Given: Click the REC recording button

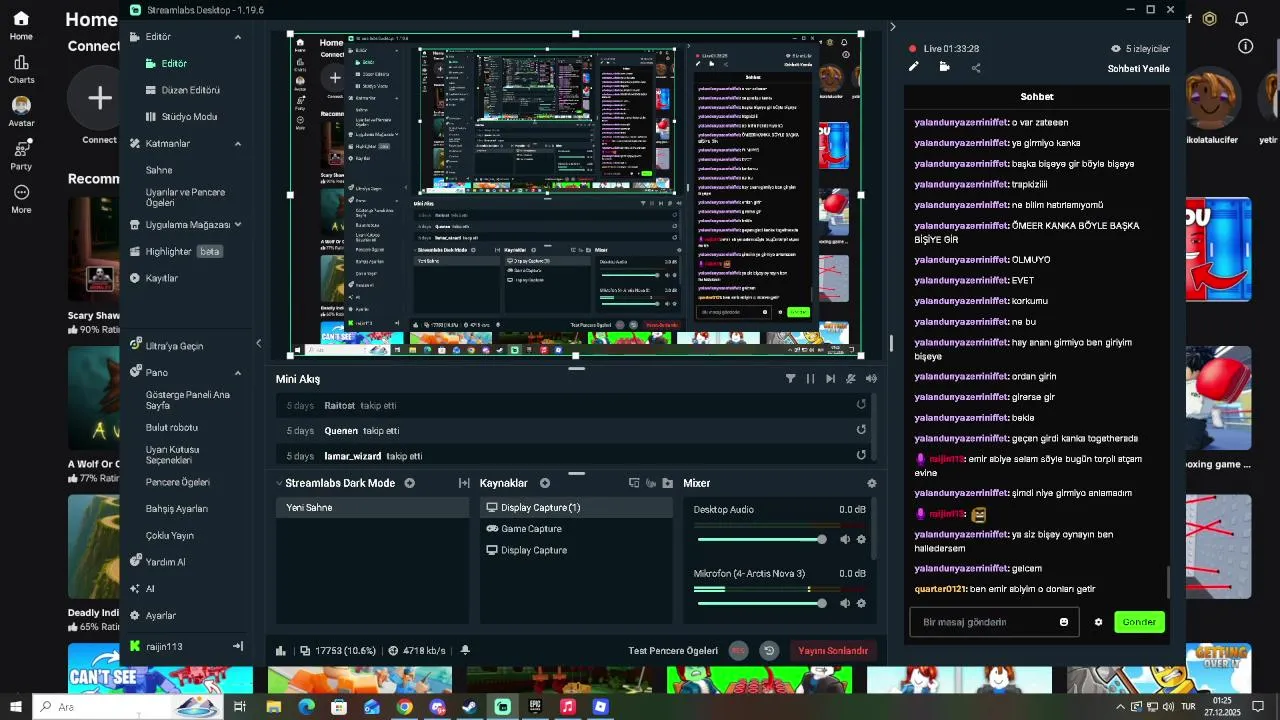Looking at the screenshot, I should point(738,650).
